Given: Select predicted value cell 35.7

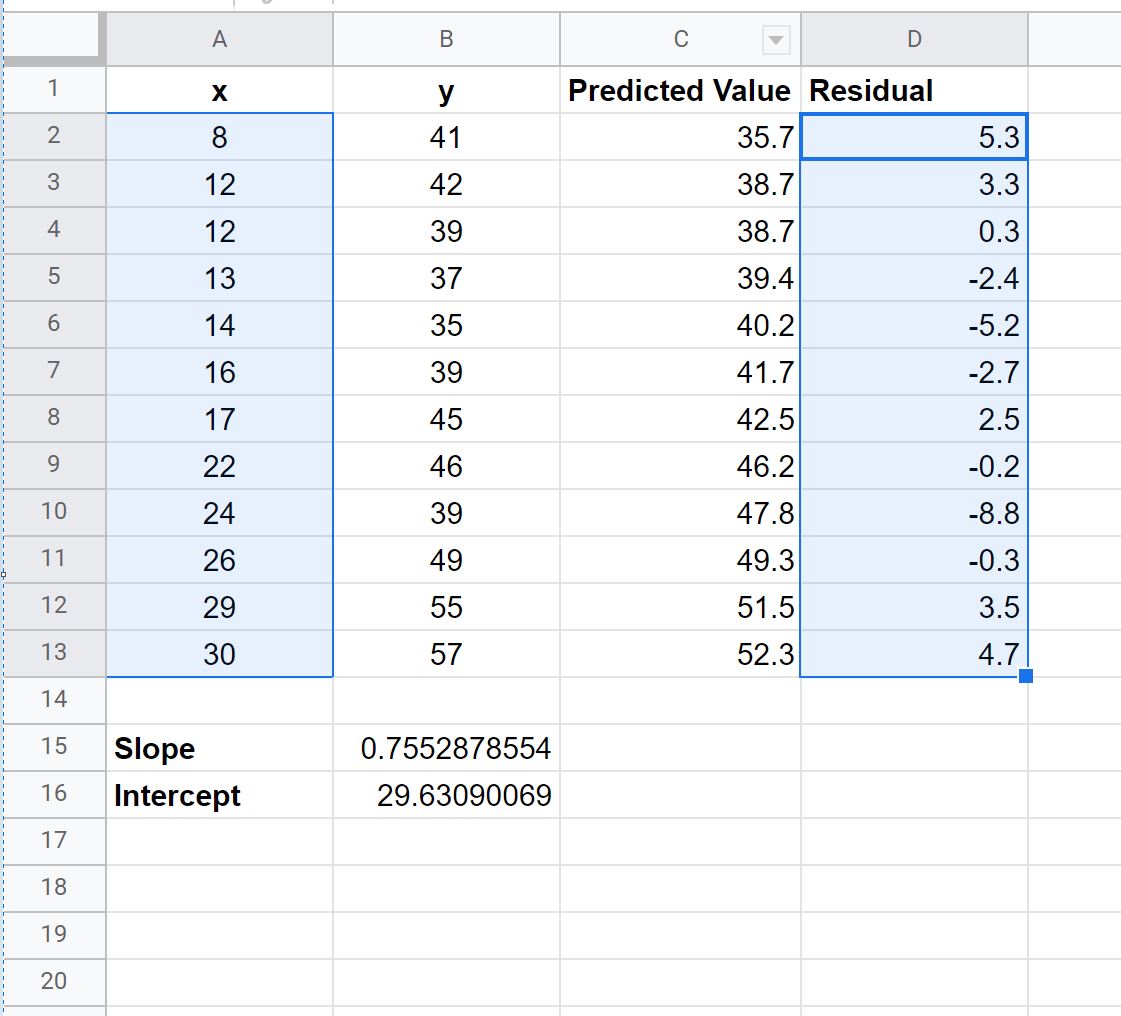Looking at the screenshot, I should [680, 137].
